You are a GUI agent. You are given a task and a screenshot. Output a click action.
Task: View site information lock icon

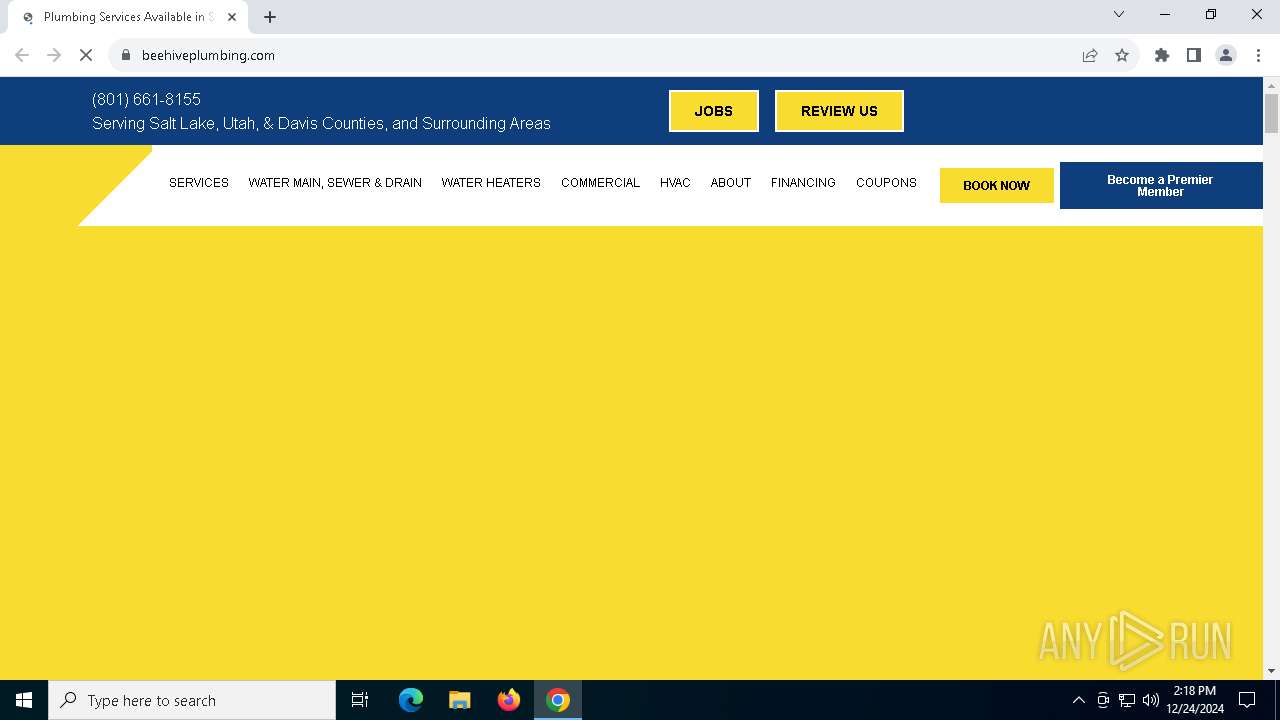click(126, 55)
